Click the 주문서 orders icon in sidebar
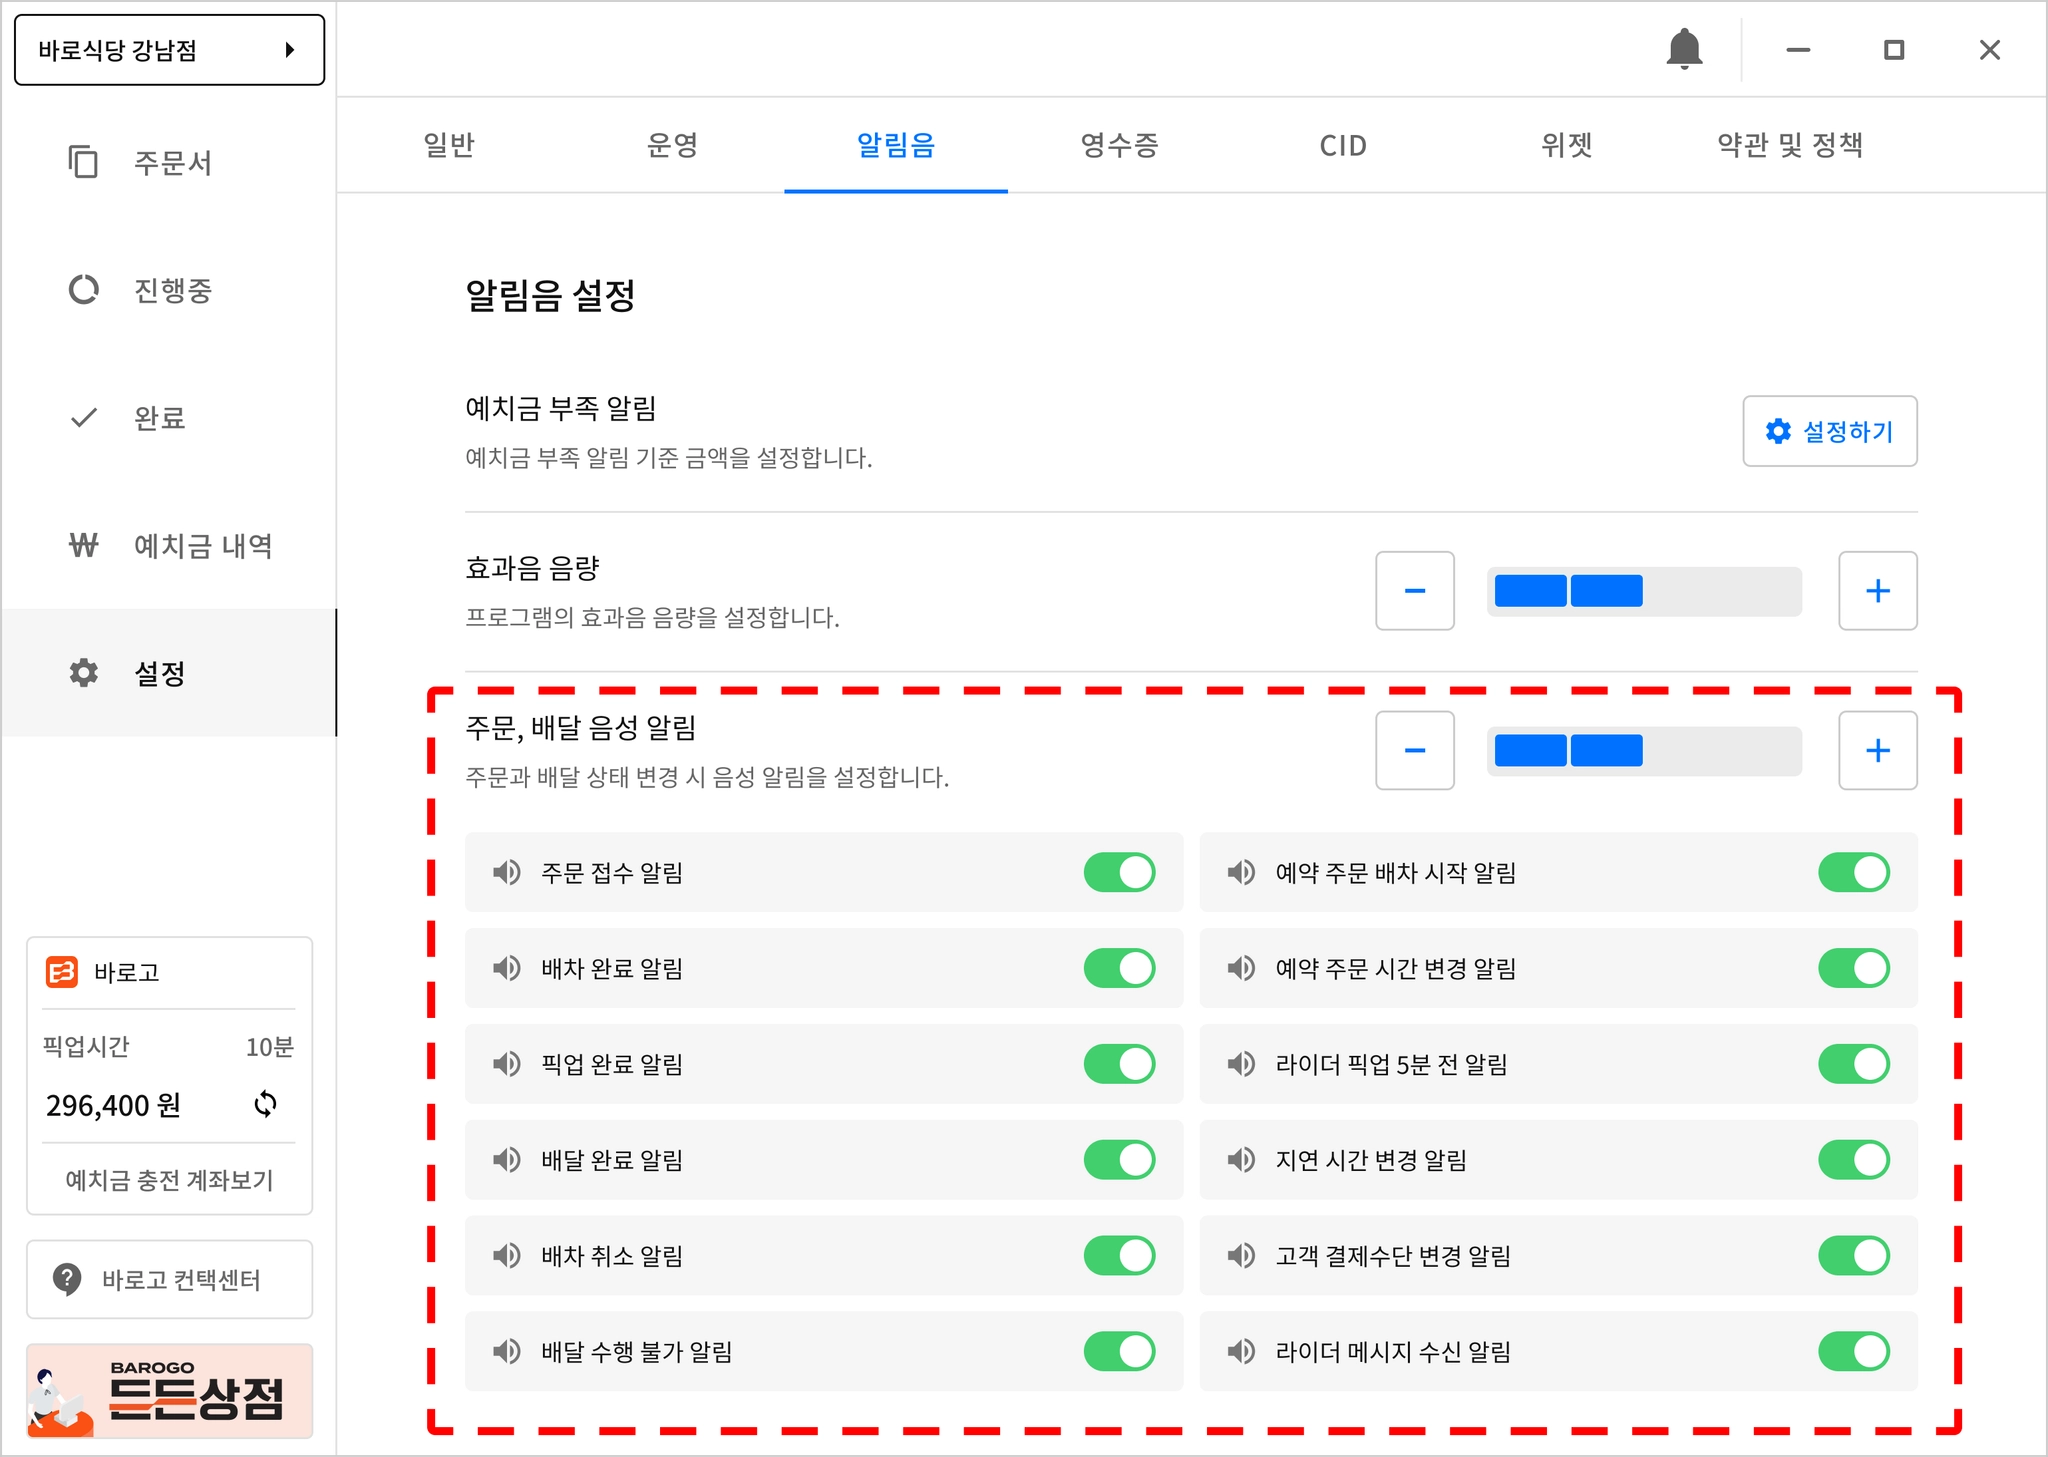Screen dimensions: 2048x1457 click(83, 162)
